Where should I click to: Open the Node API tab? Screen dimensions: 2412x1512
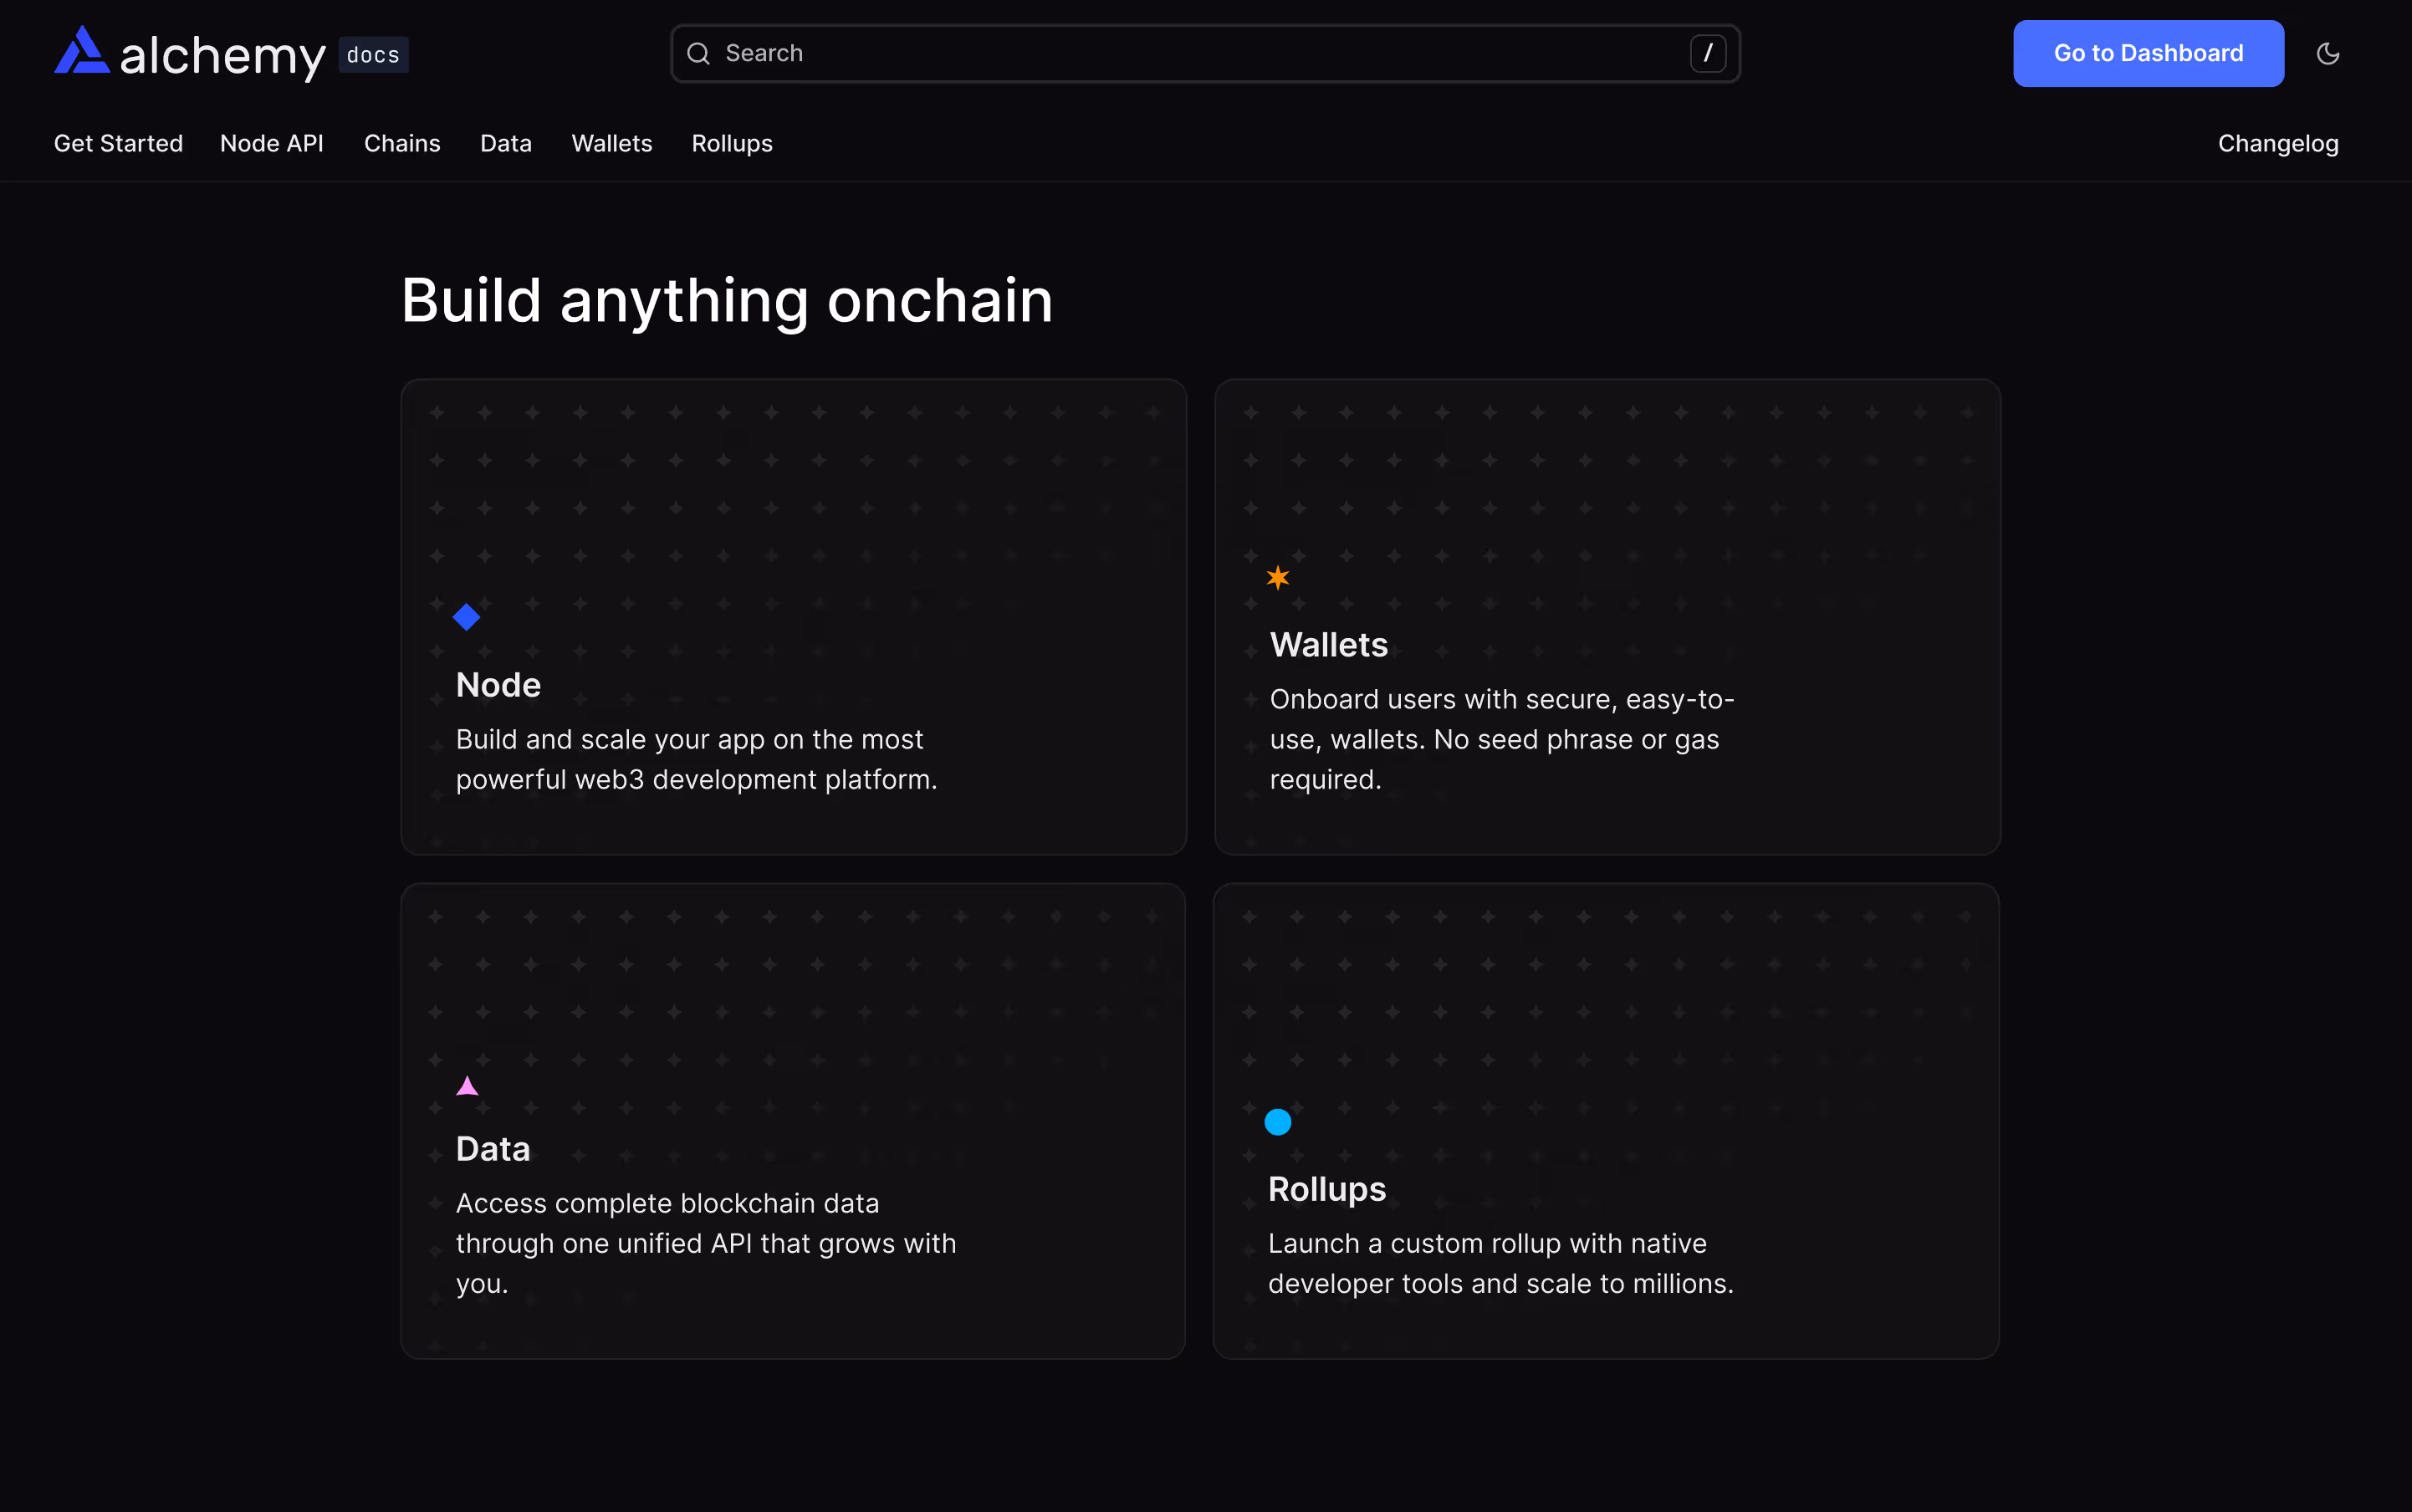pyautogui.click(x=272, y=144)
